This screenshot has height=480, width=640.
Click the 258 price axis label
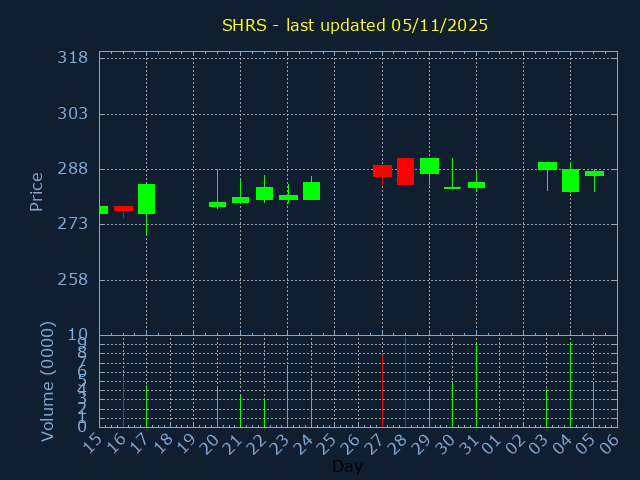(72, 279)
